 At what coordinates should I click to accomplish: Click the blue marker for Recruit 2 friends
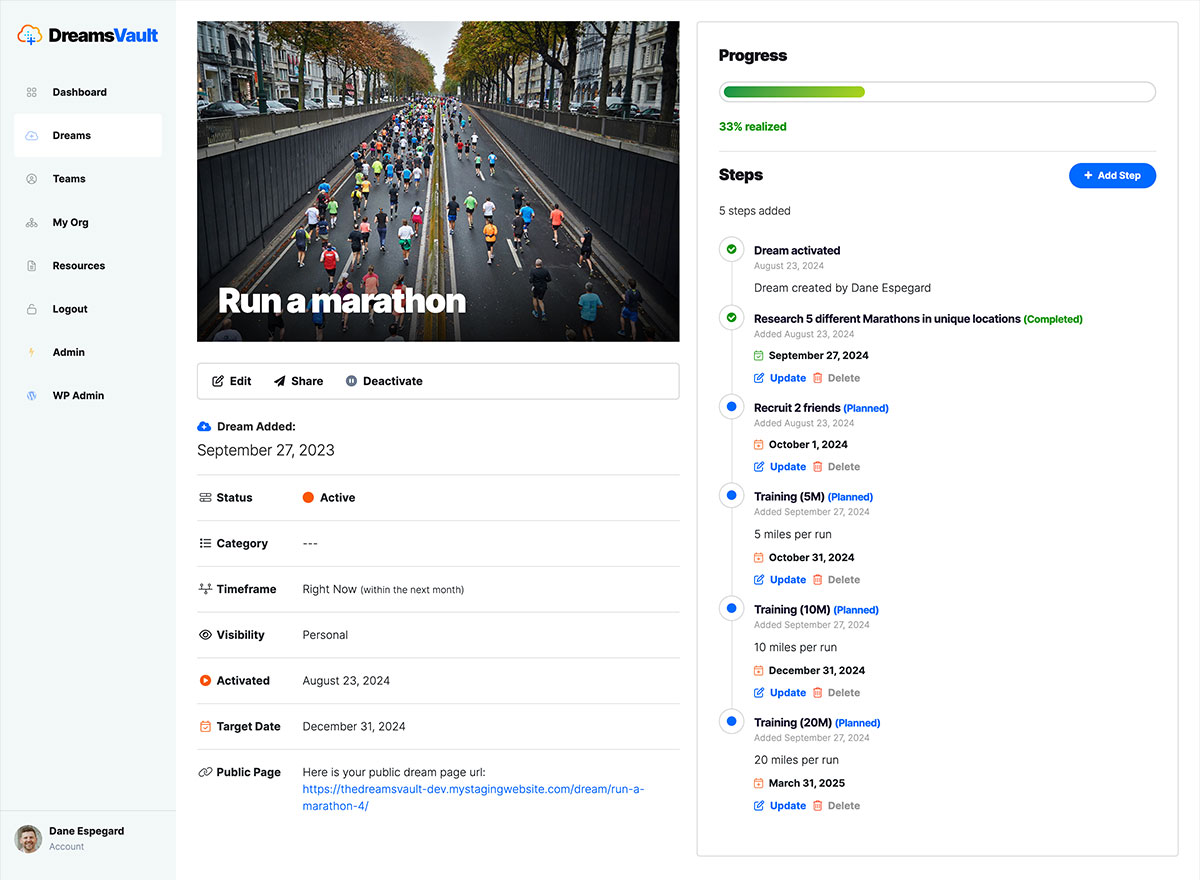pos(731,407)
